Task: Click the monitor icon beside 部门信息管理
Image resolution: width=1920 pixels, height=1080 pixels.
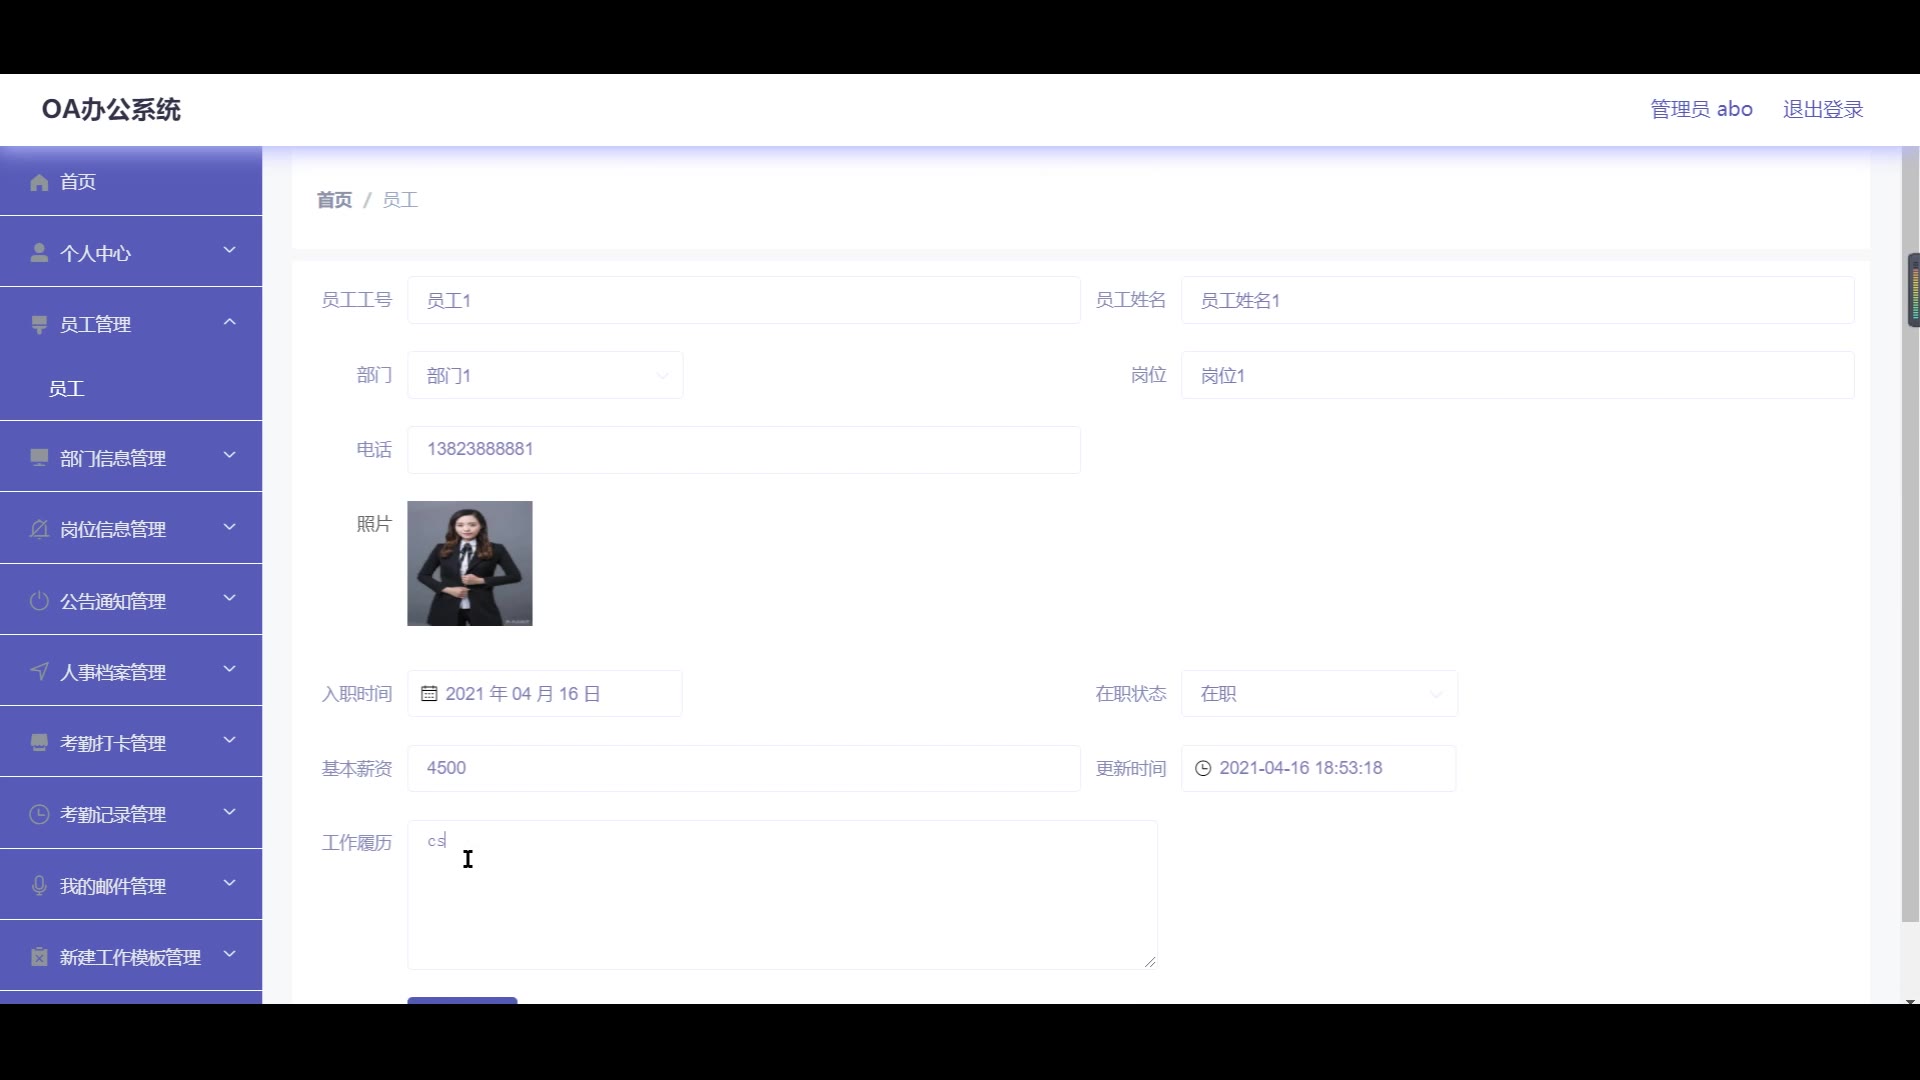Action: click(x=39, y=458)
